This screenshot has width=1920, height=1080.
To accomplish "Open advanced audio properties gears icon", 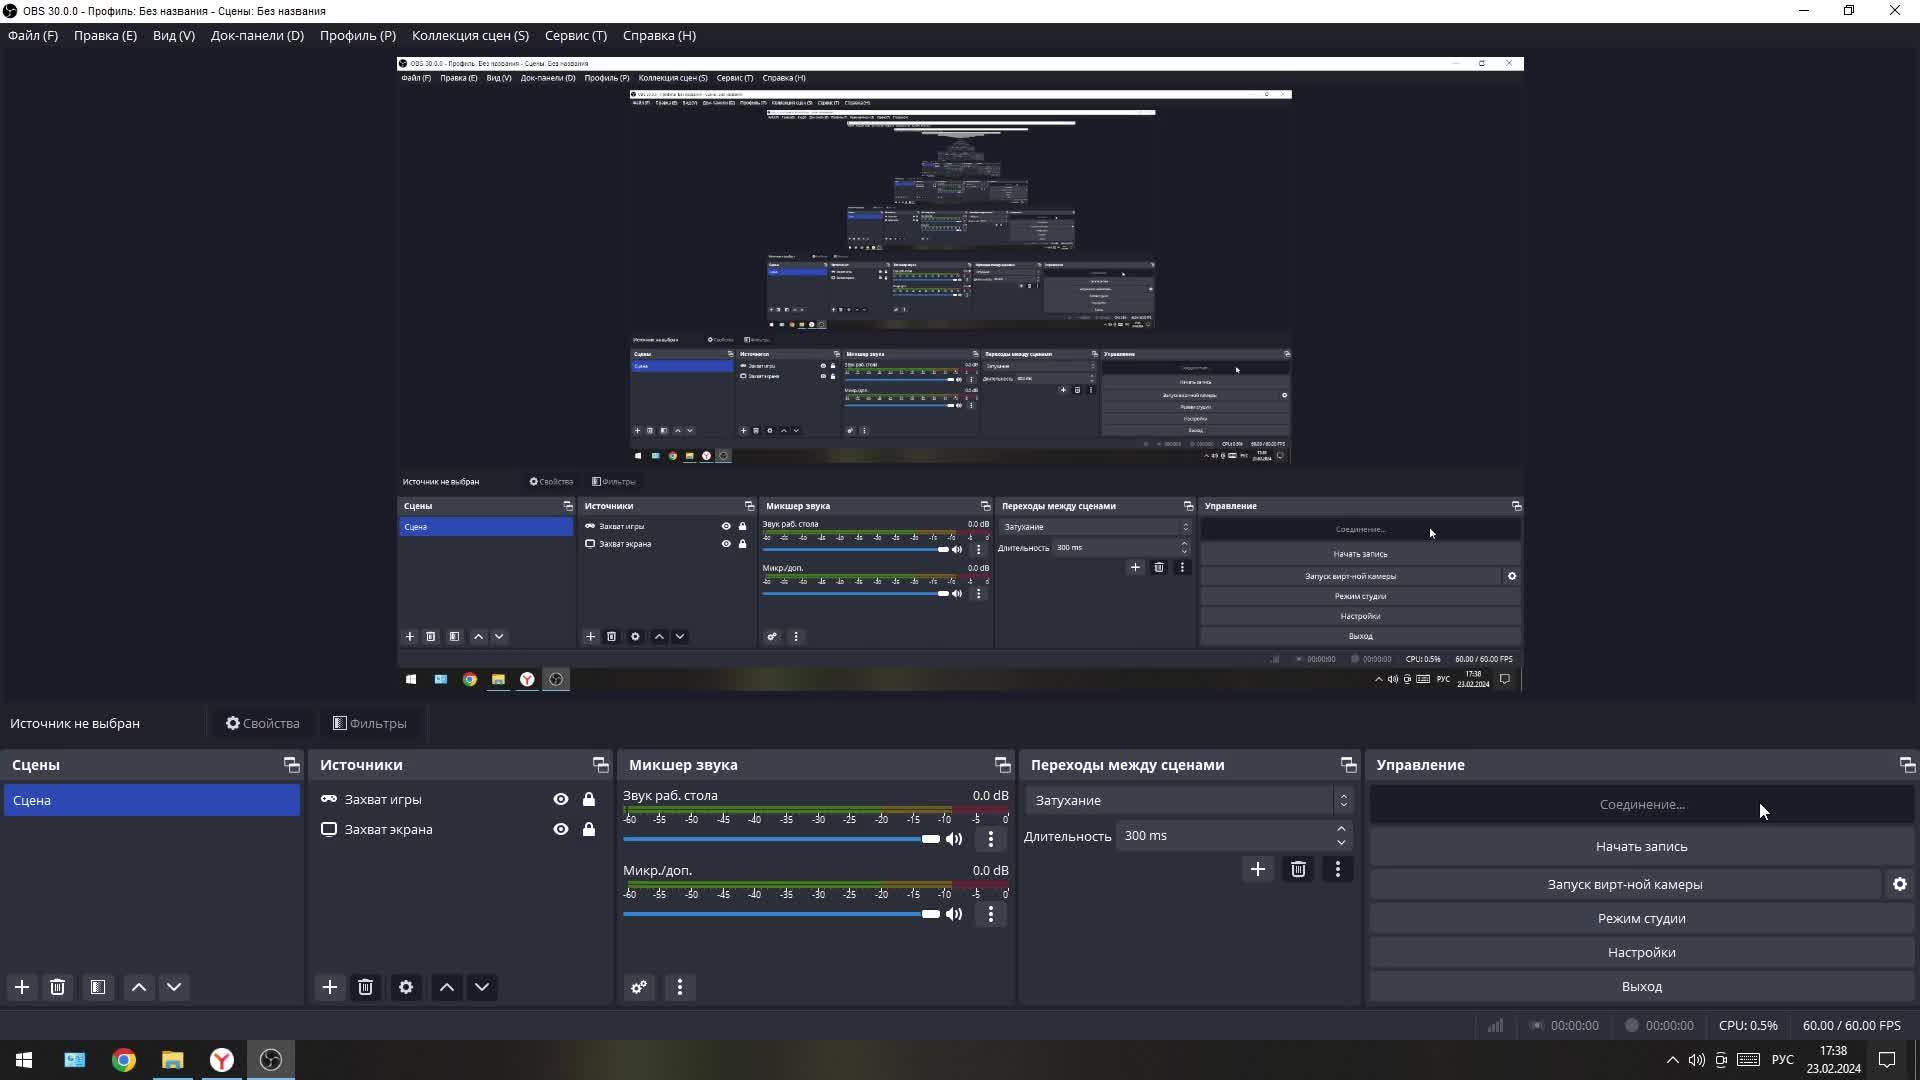I will click(x=639, y=987).
